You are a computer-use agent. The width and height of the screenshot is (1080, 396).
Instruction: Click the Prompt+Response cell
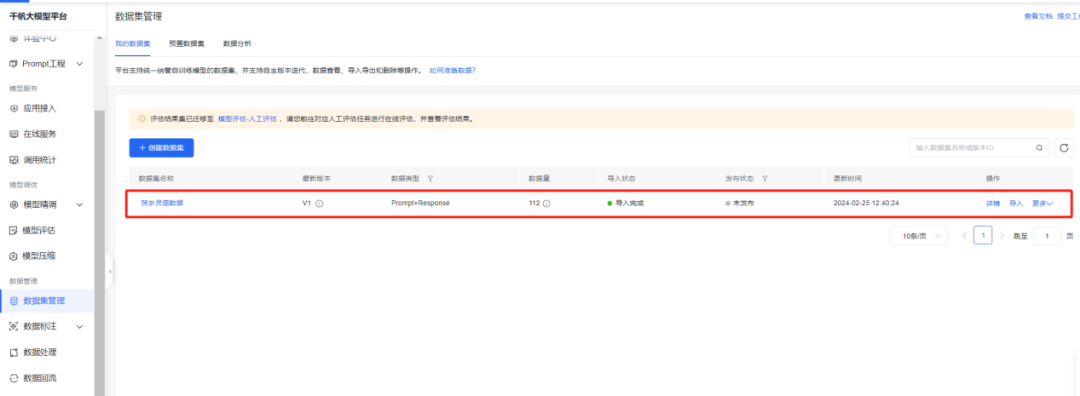[x=420, y=204]
